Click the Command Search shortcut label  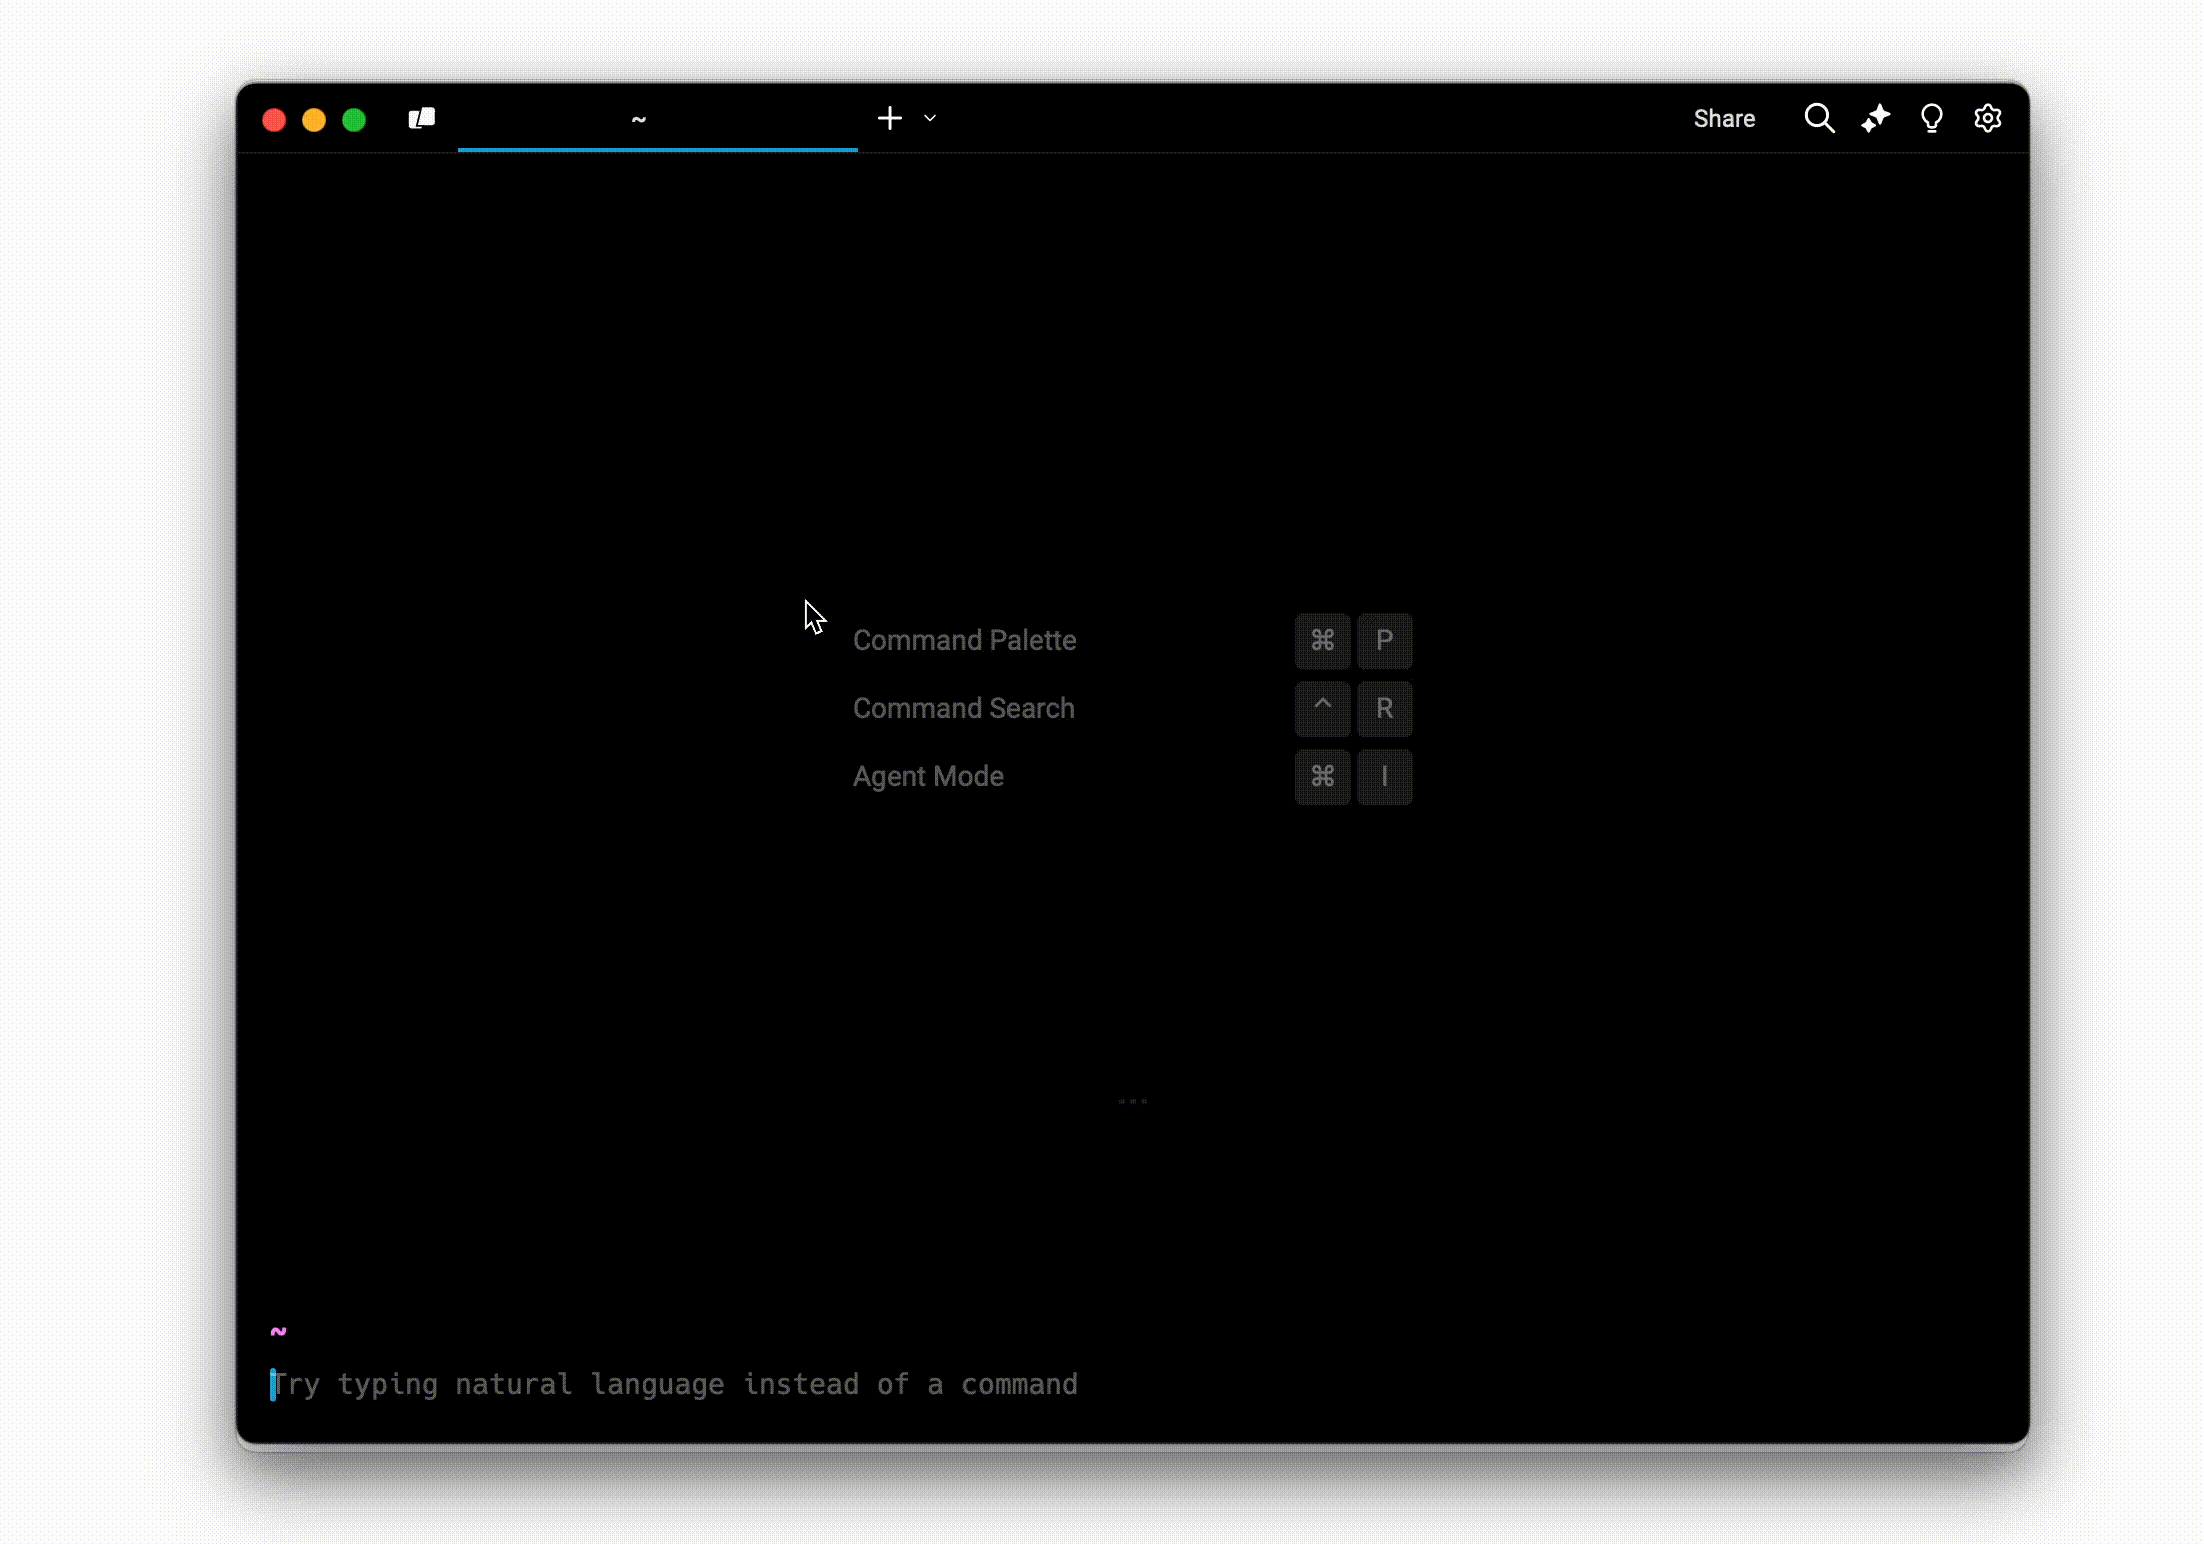(x=963, y=709)
